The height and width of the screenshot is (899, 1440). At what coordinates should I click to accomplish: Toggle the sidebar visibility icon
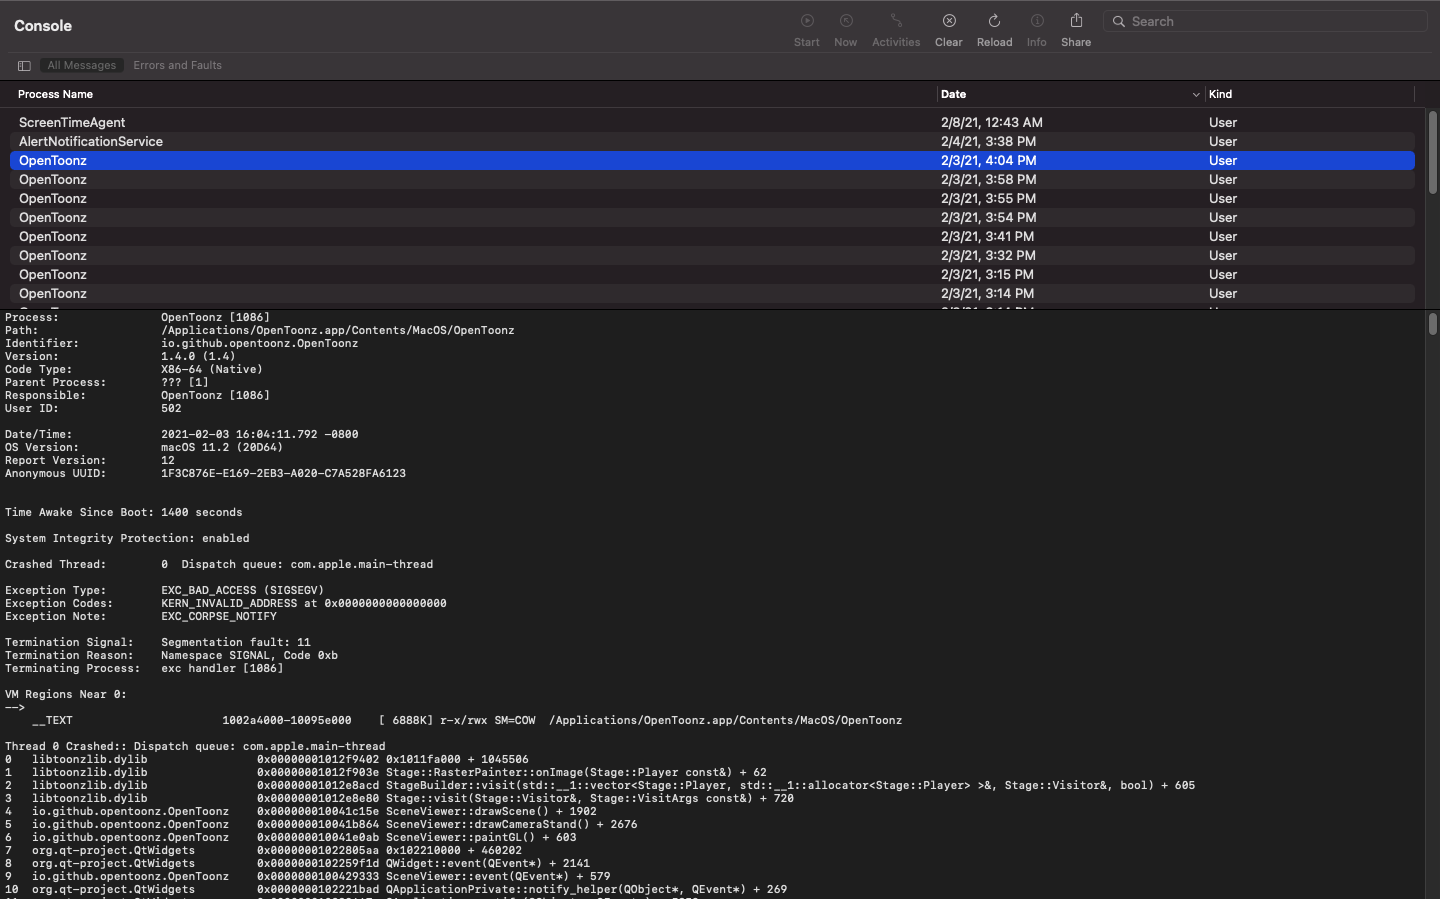point(24,66)
